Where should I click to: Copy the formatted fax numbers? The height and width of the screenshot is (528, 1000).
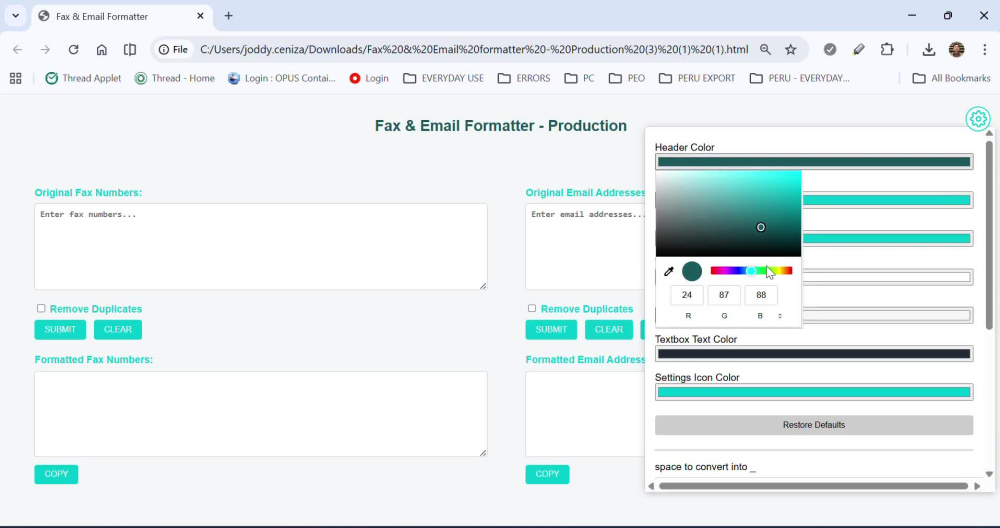click(x=56, y=474)
